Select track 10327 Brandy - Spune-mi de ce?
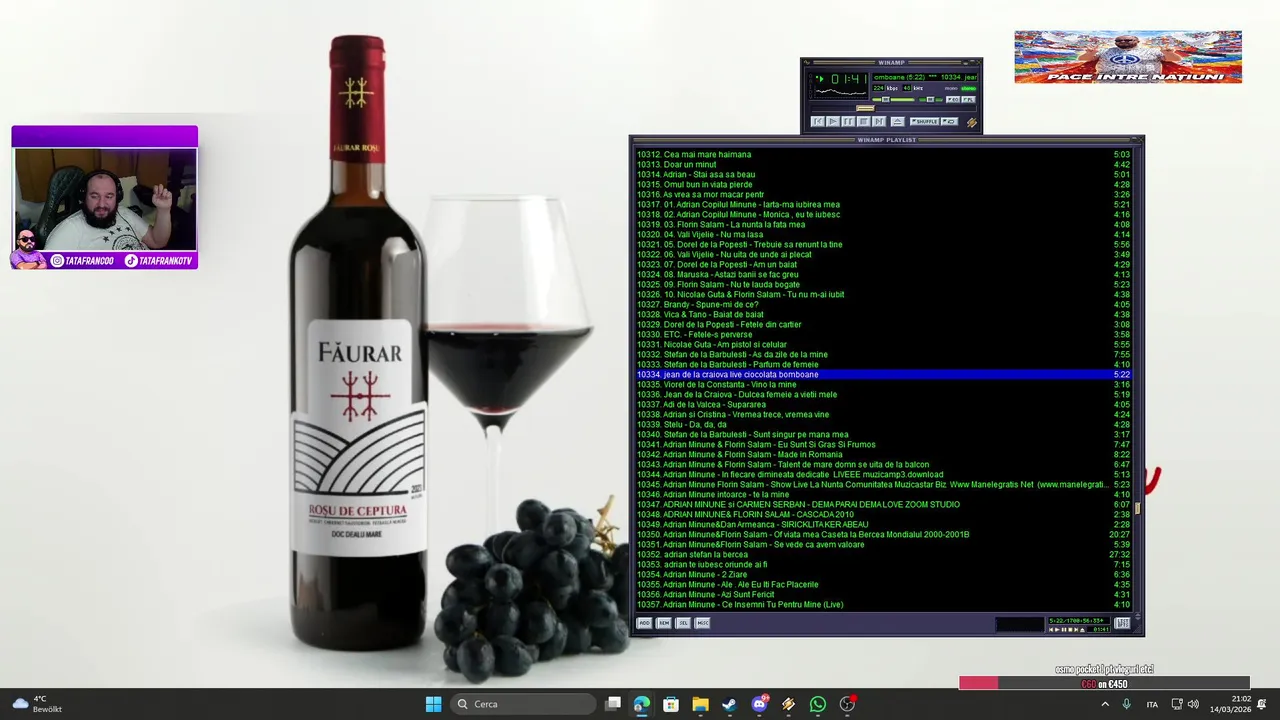Image resolution: width=1280 pixels, height=720 pixels. pos(883,305)
